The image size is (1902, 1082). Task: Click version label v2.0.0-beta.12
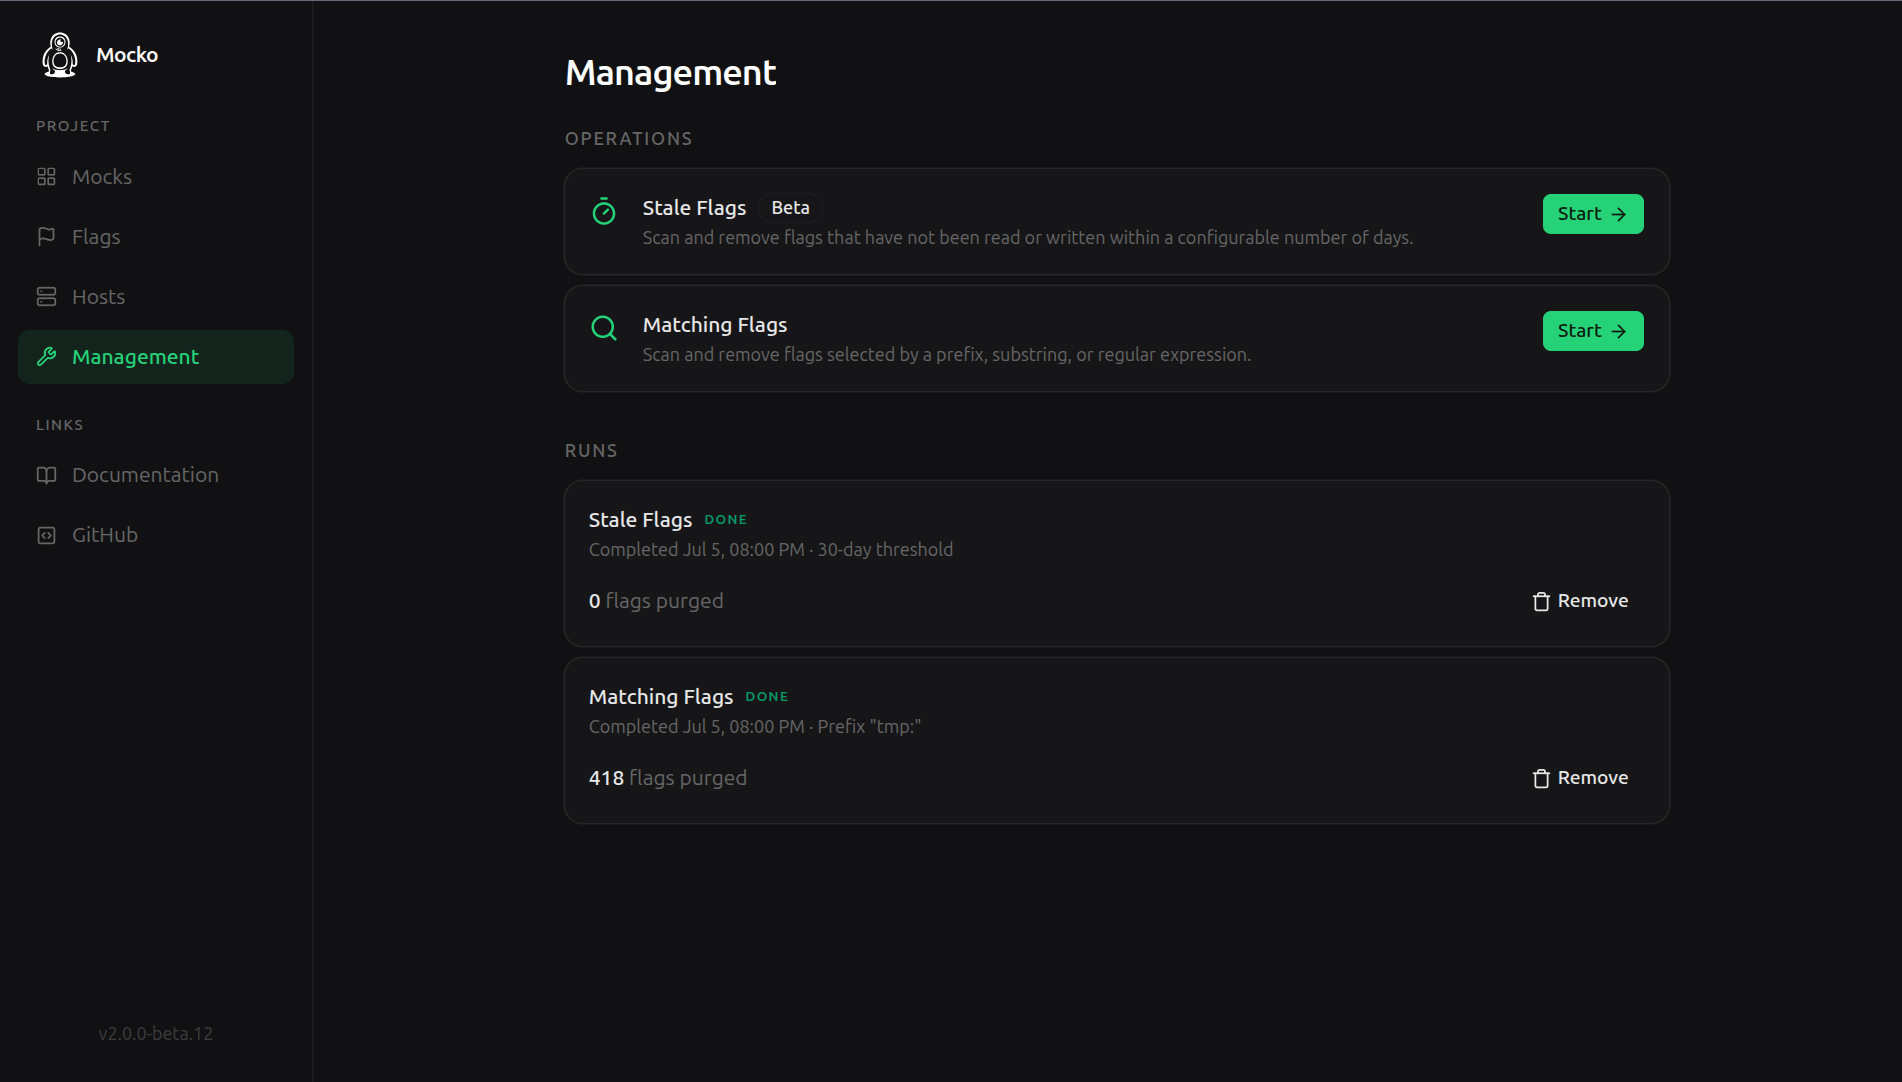156,1034
